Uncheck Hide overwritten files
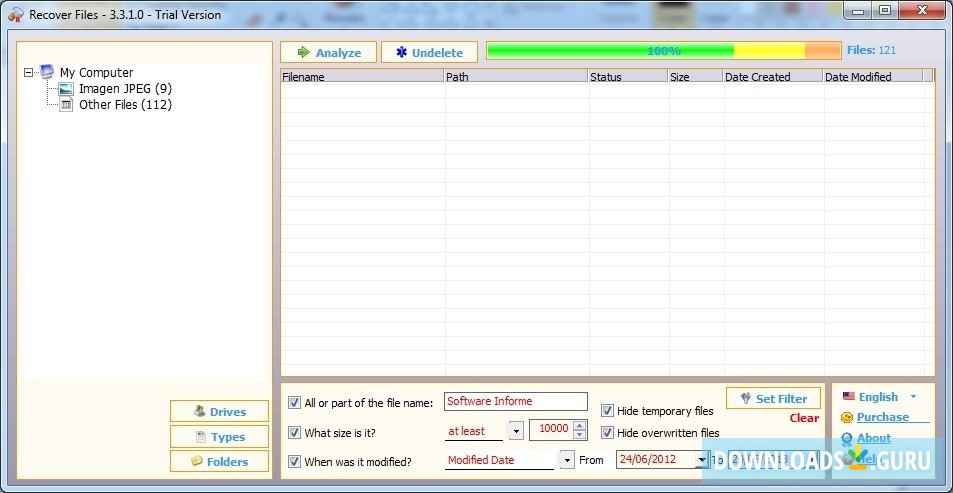Image resolution: width=953 pixels, height=493 pixels. coord(607,433)
